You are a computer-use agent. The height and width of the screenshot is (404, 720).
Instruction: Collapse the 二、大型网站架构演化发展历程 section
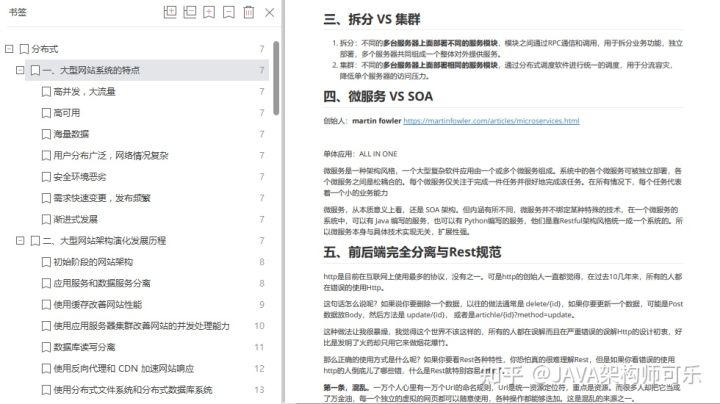20,241
